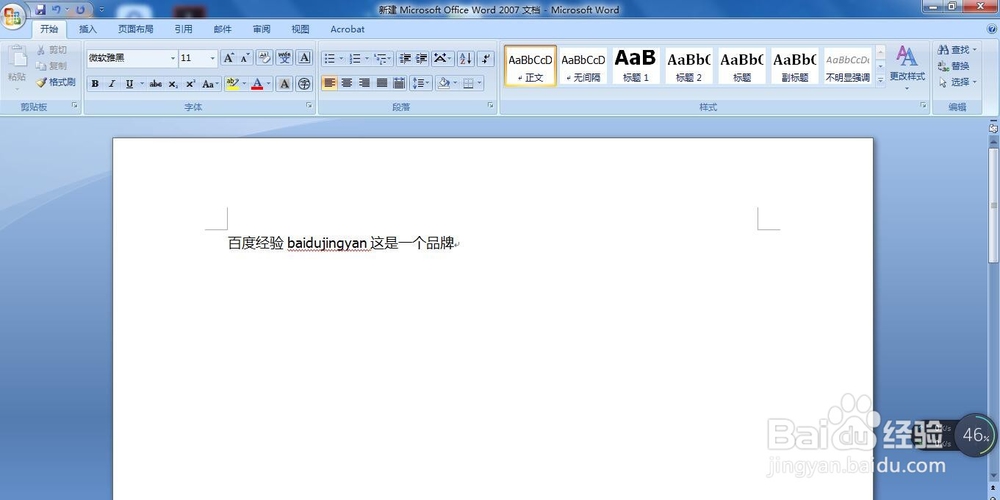Apply the 正文 (Normal) style
Viewport: 1000px width, 500px height.
tap(530, 66)
